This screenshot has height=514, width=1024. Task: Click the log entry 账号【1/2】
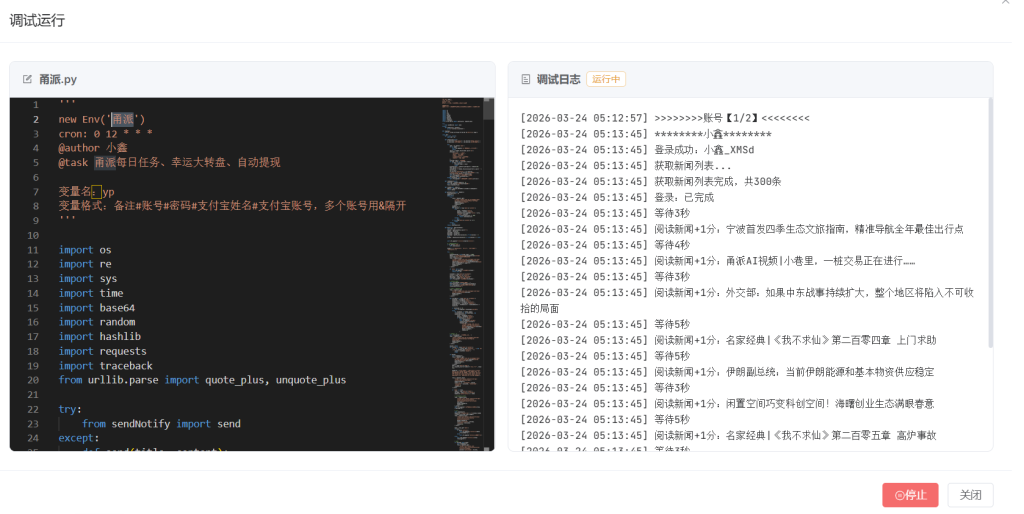(x=665, y=118)
